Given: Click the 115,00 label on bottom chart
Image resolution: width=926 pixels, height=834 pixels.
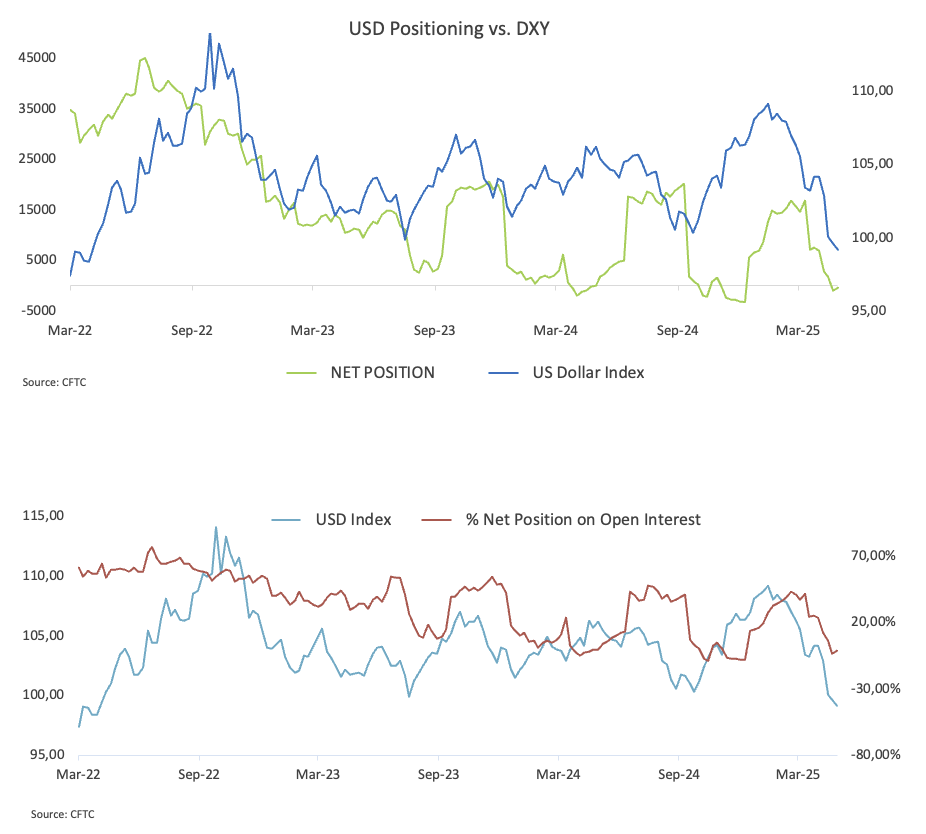Looking at the screenshot, I should coord(43,516).
